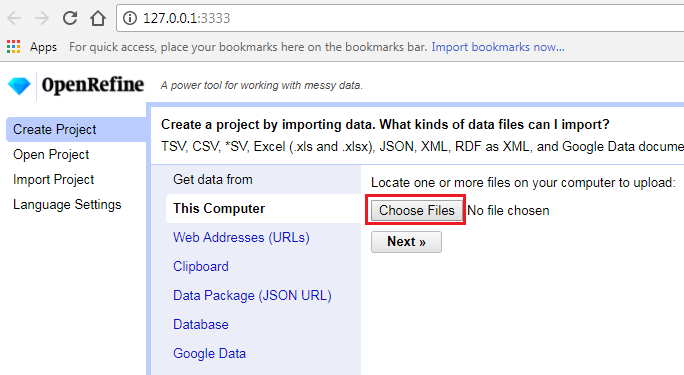
Task: Select Data Package (JSON URL) source
Action: (x=252, y=296)
